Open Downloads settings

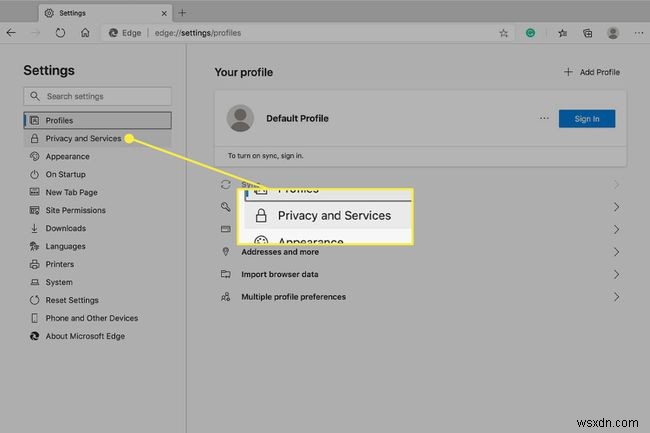point(97,228)
